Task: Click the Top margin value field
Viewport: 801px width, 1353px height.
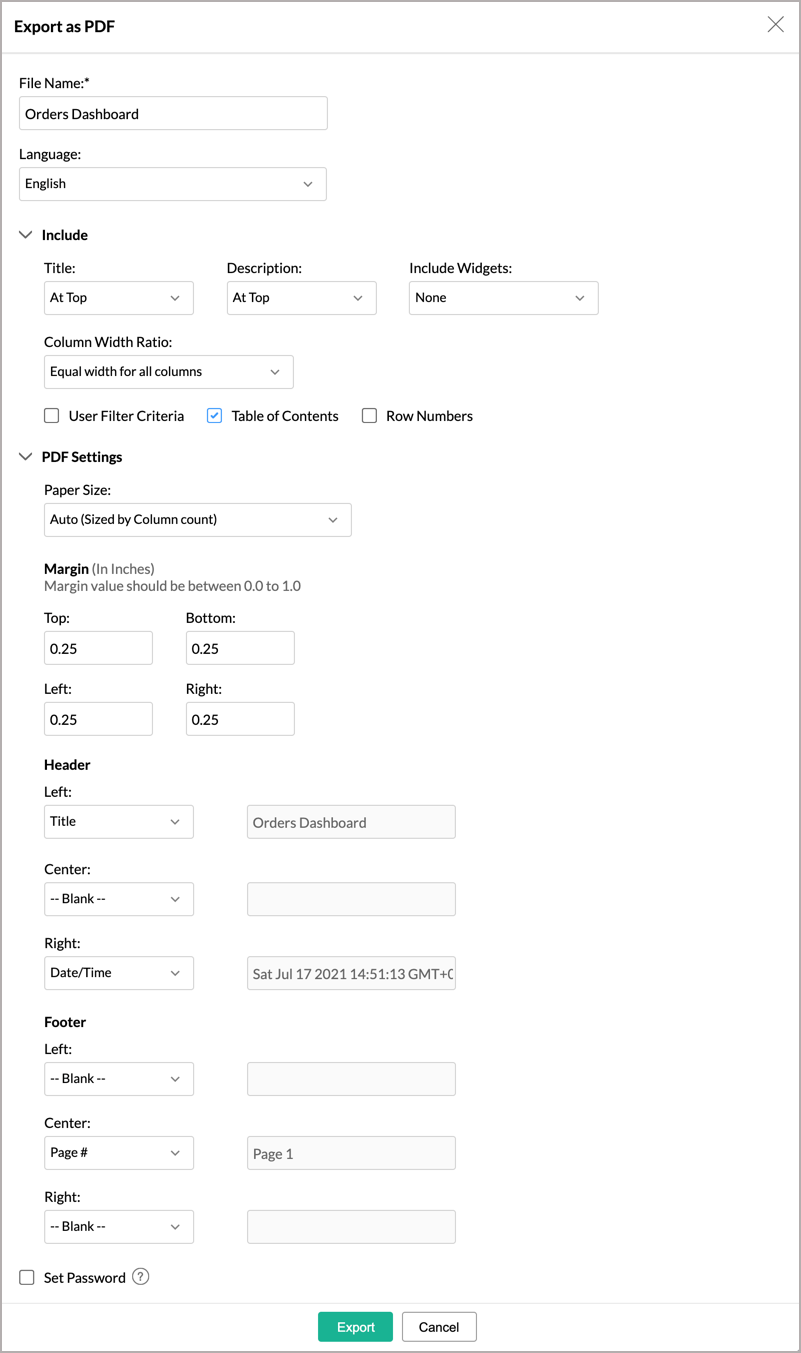Action: pos(98,647)
